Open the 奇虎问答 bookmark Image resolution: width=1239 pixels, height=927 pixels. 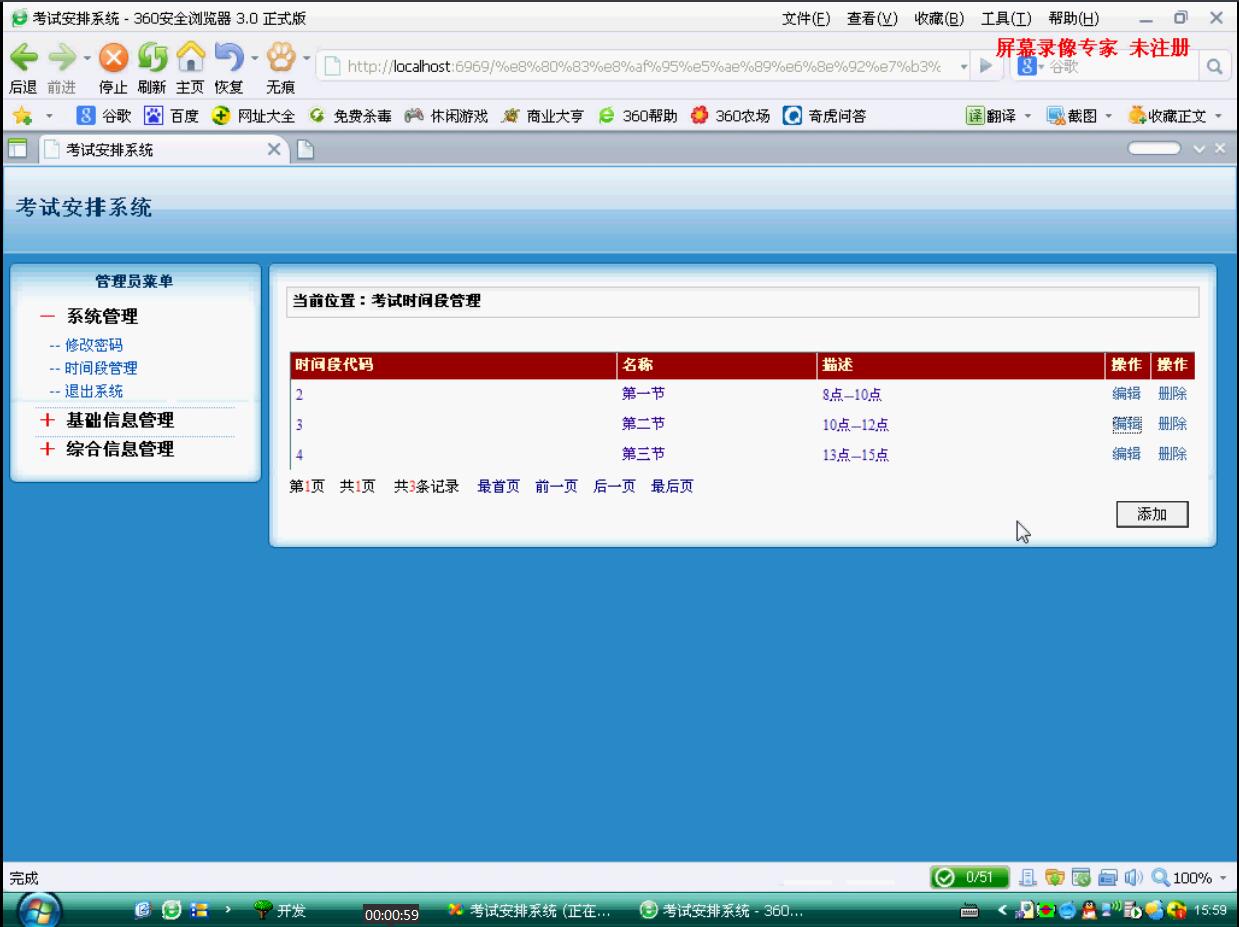pyautogui.click(x=825, y=116)
